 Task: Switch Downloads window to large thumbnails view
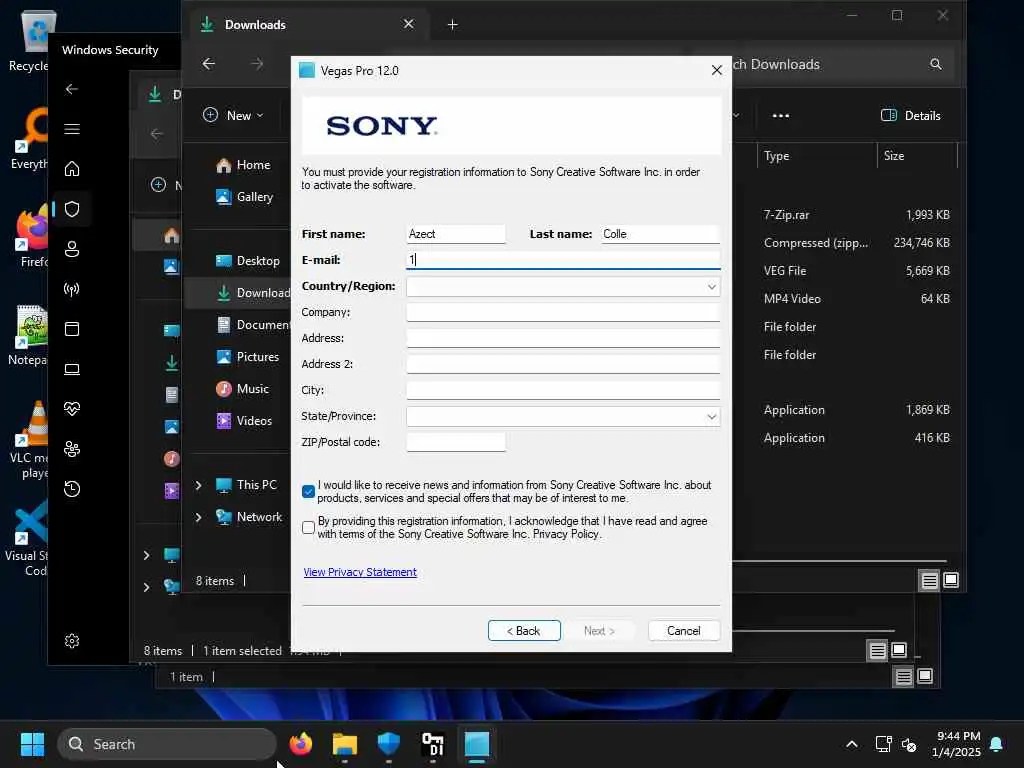pyautogui.click(x=951, y=580)
